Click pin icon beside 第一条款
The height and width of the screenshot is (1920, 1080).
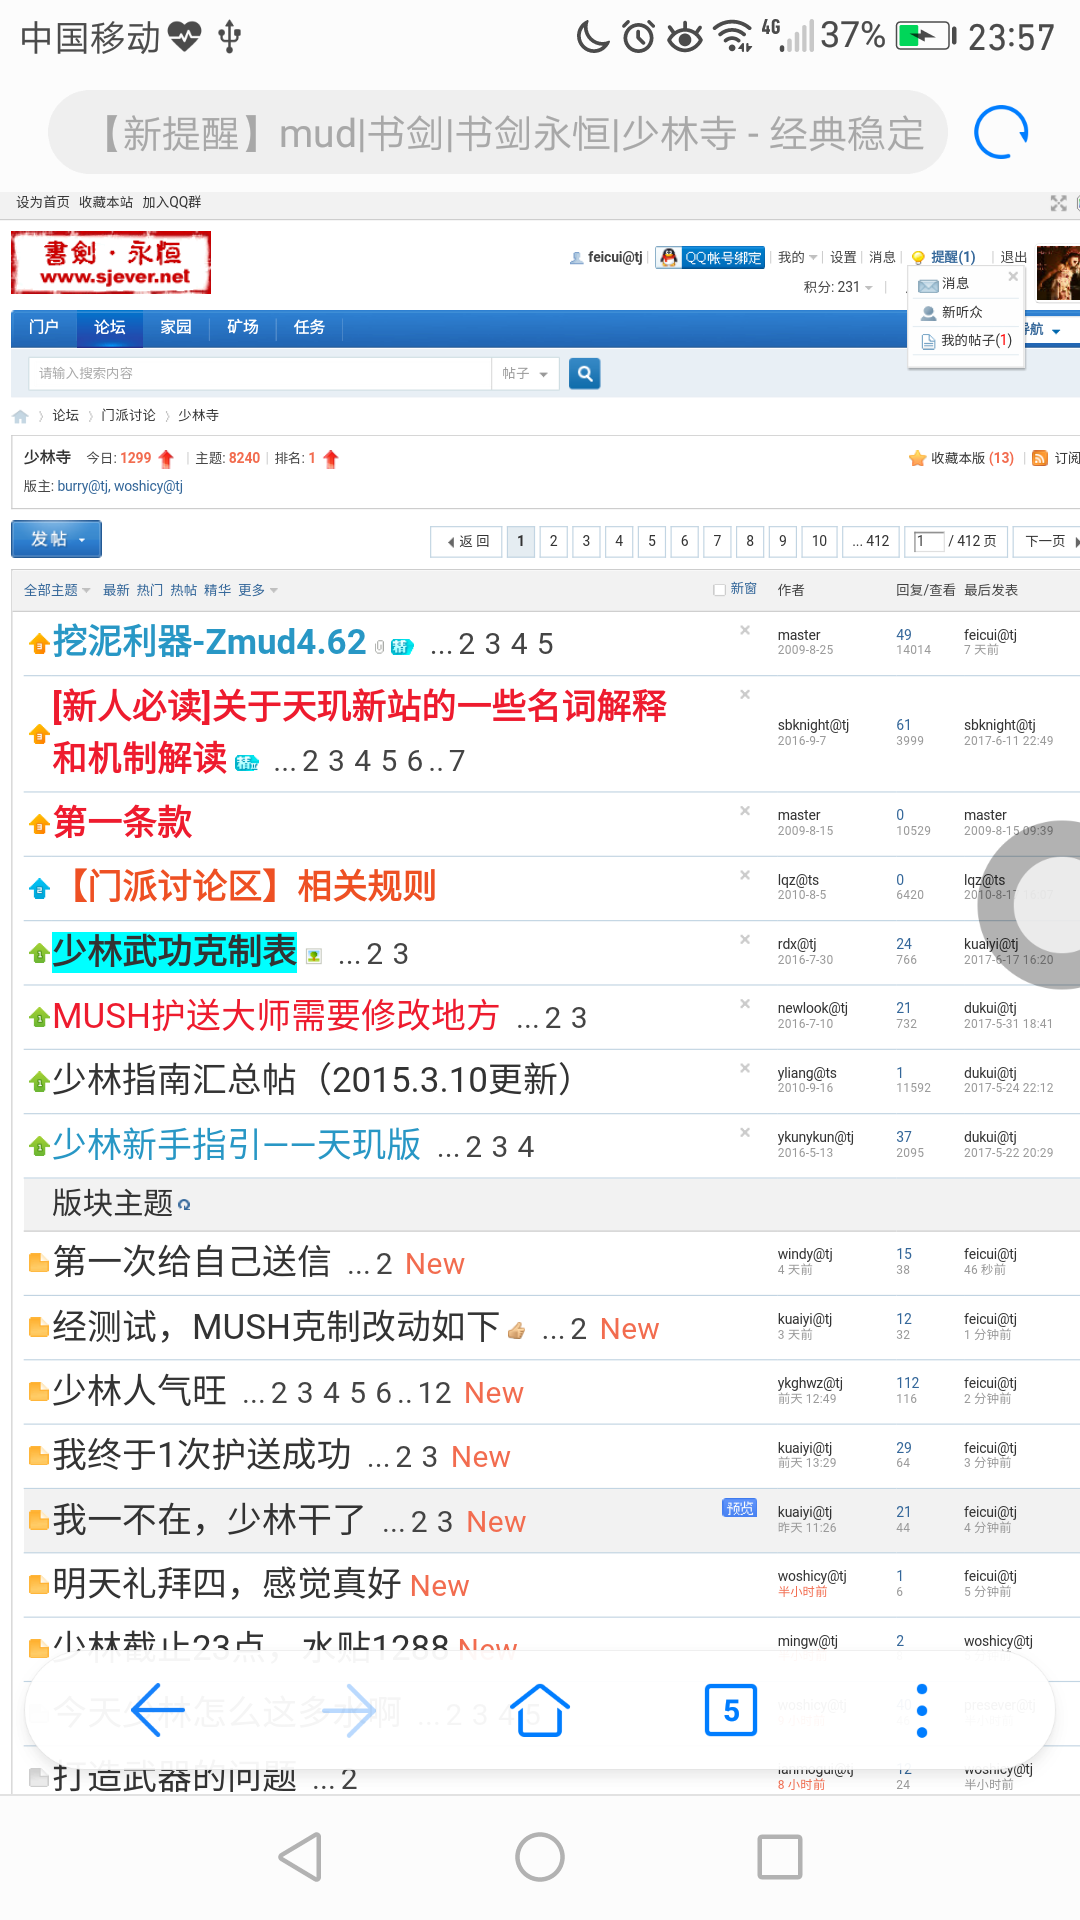pyautogui.click(x=39, y=824)
